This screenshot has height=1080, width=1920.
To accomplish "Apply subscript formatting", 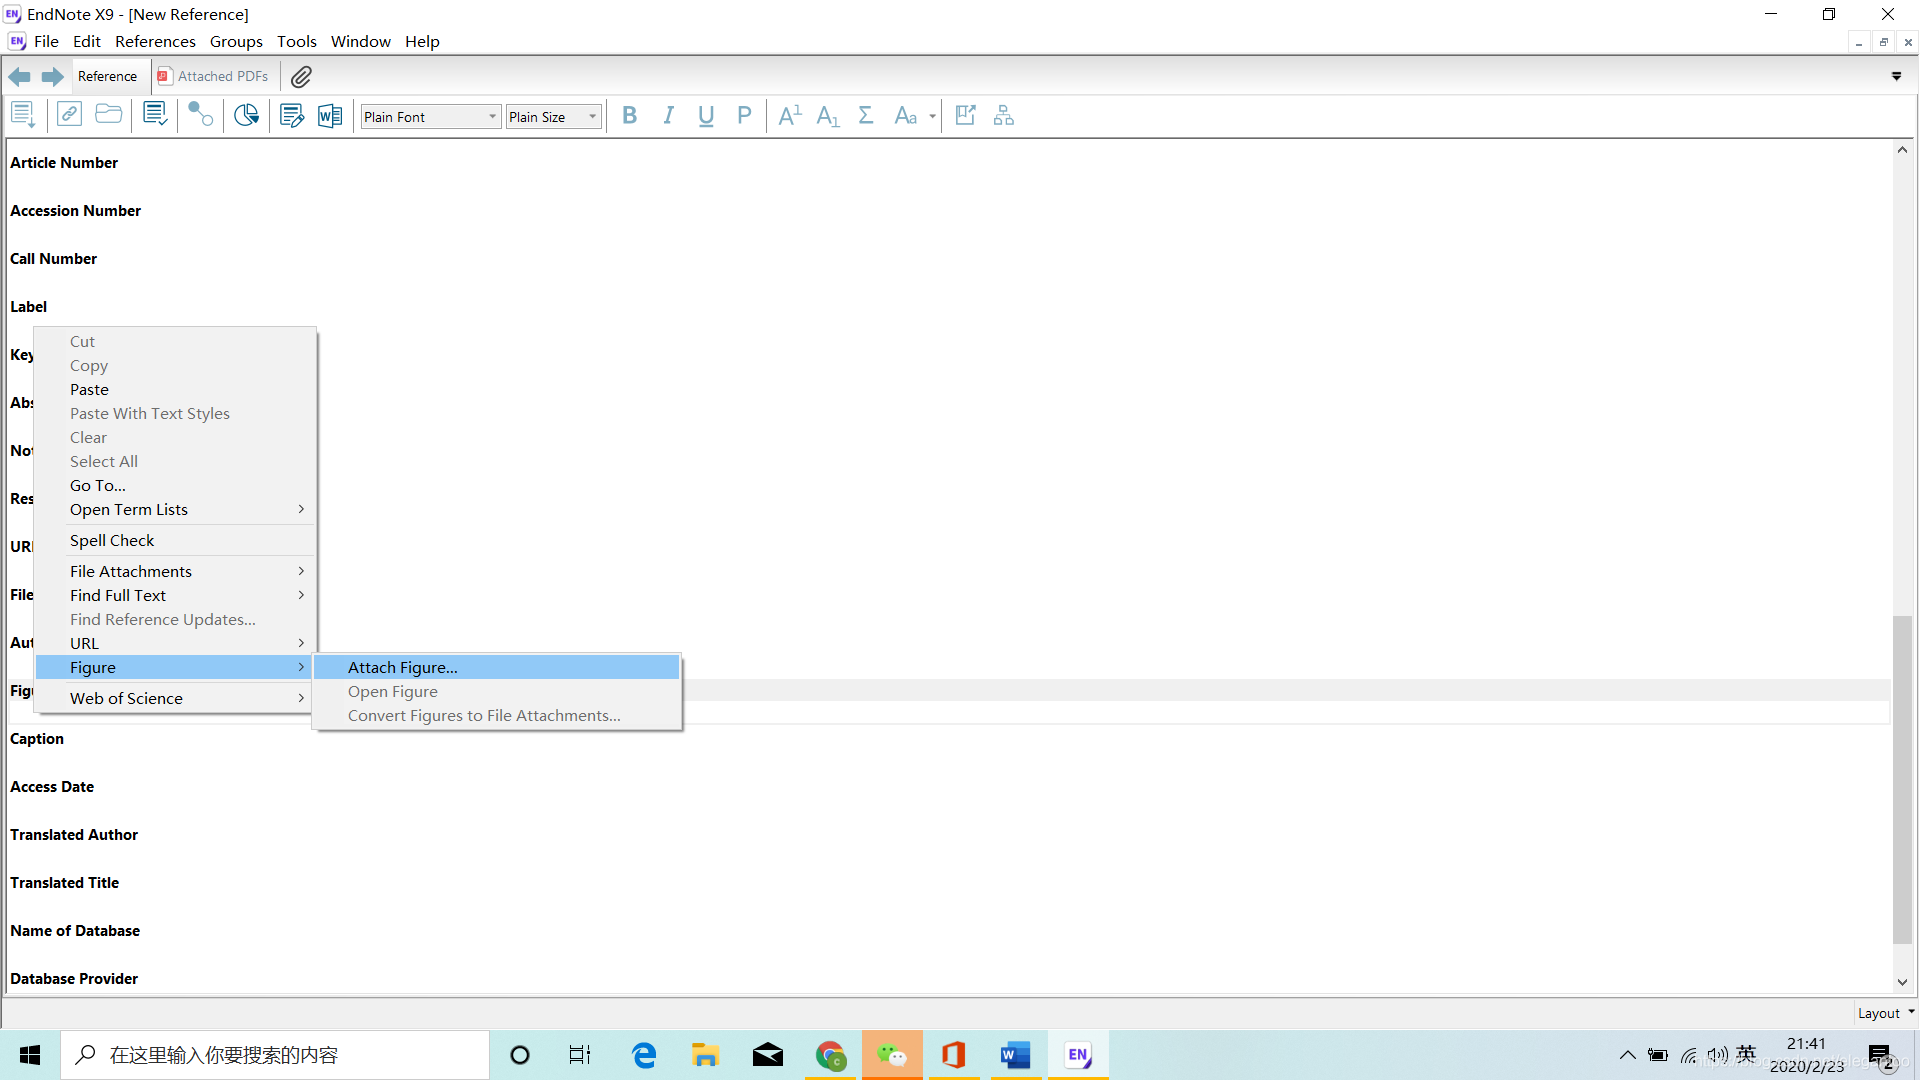I will pos(828,116).
